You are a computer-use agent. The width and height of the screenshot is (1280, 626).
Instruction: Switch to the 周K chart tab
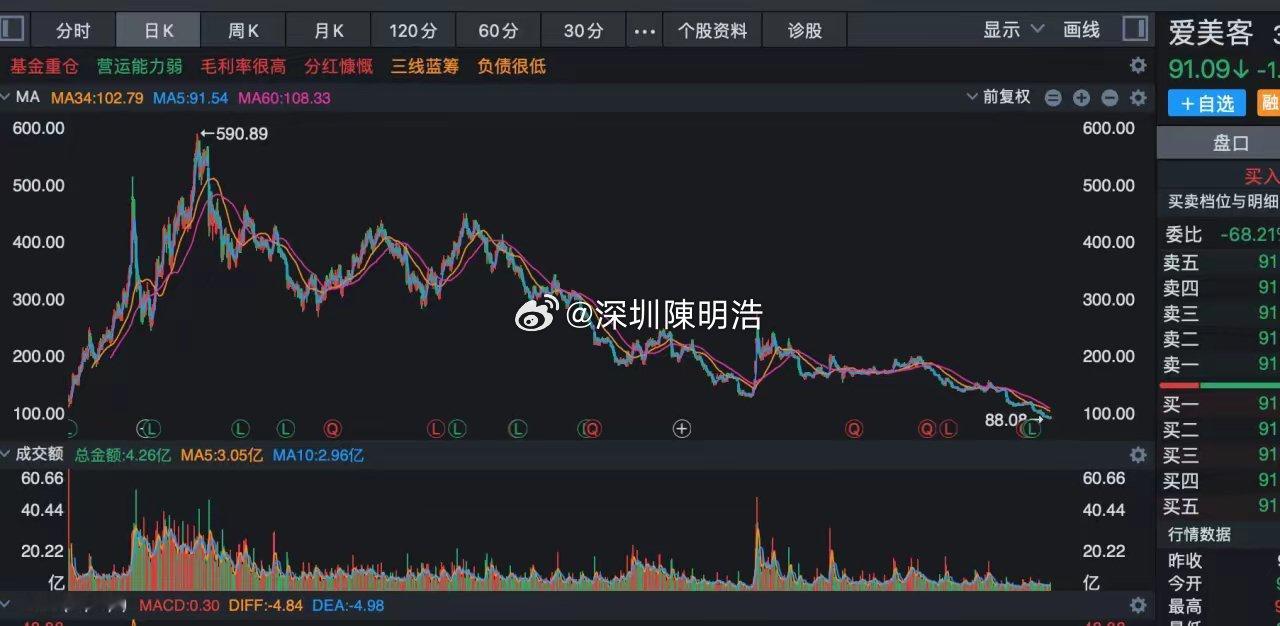click(244, 30)
